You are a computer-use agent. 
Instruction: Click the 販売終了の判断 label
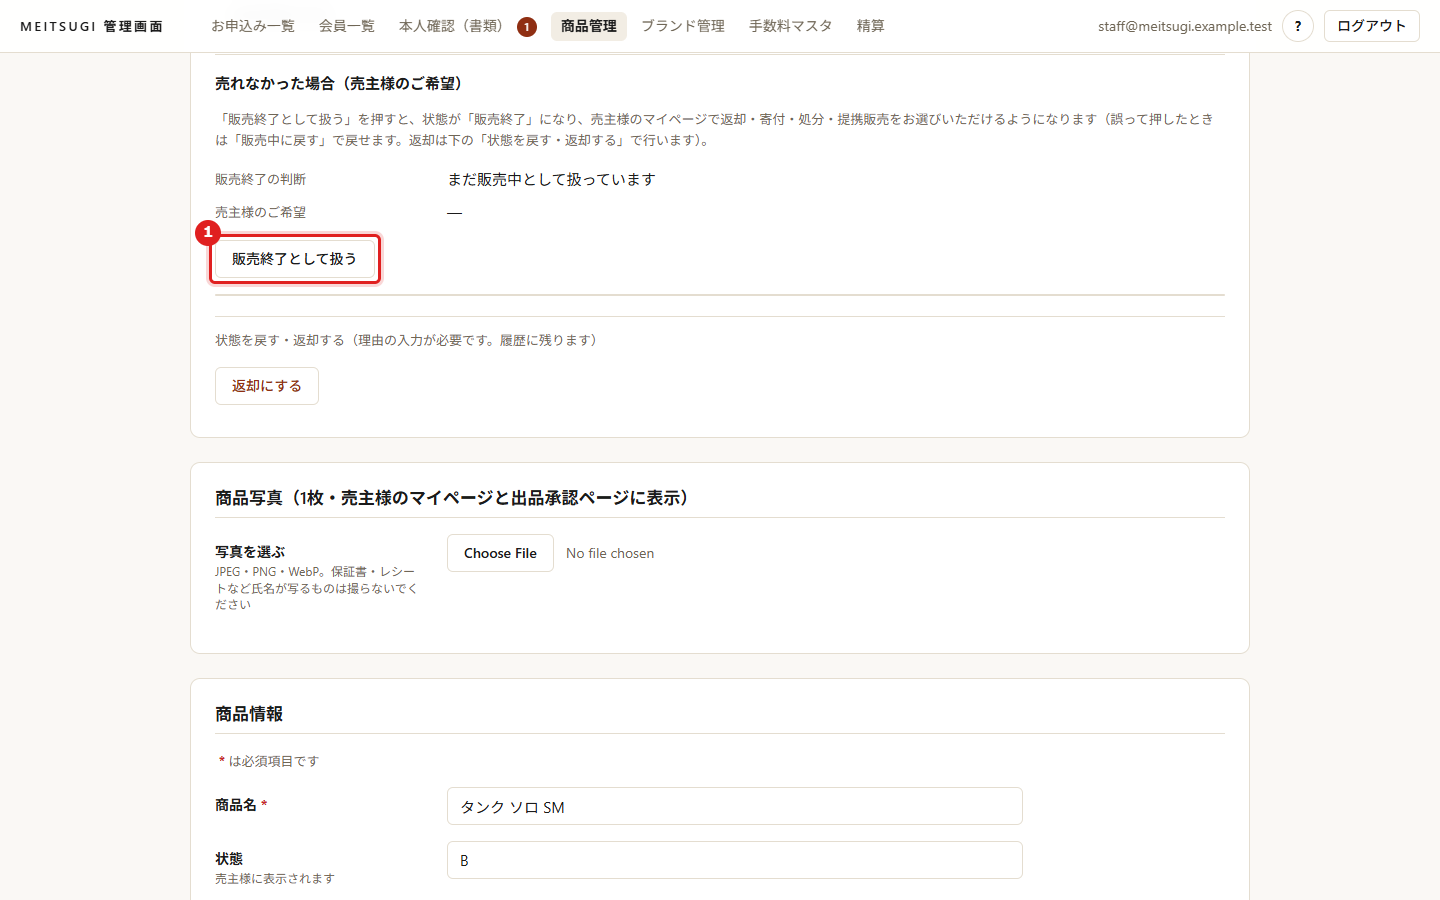261,179
